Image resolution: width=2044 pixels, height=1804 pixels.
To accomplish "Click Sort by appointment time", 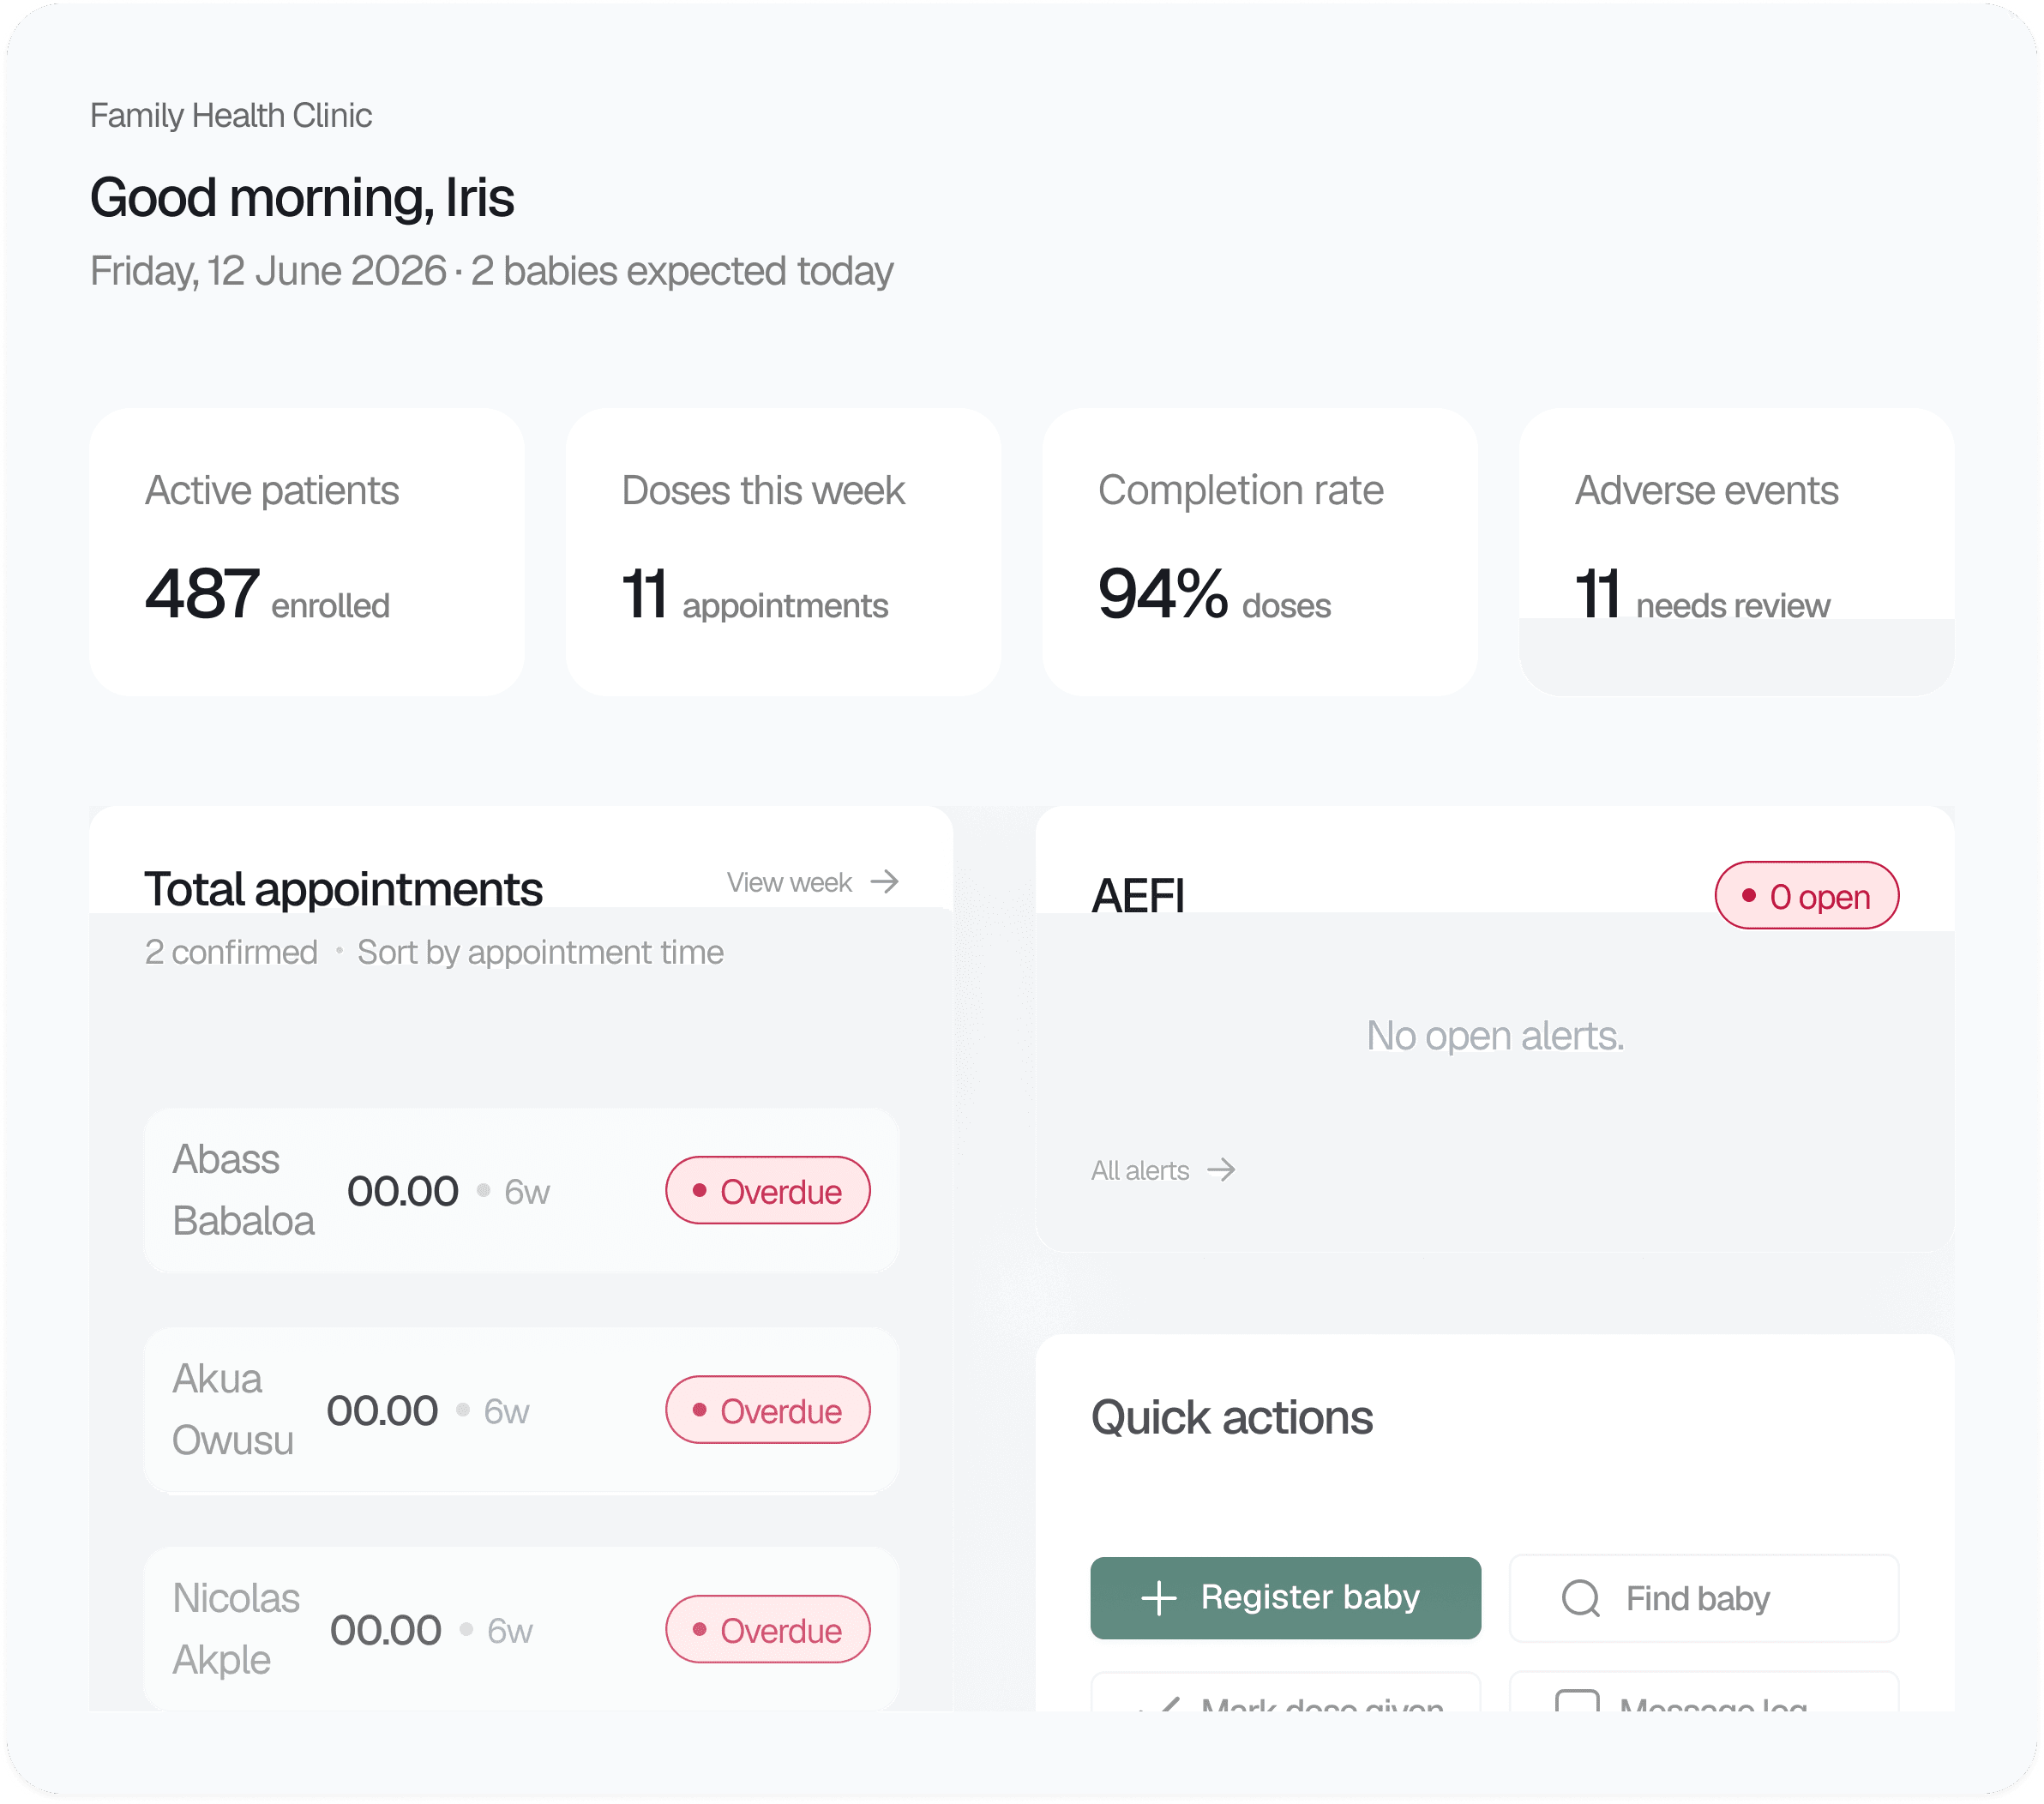I will [x=540, y=953].
